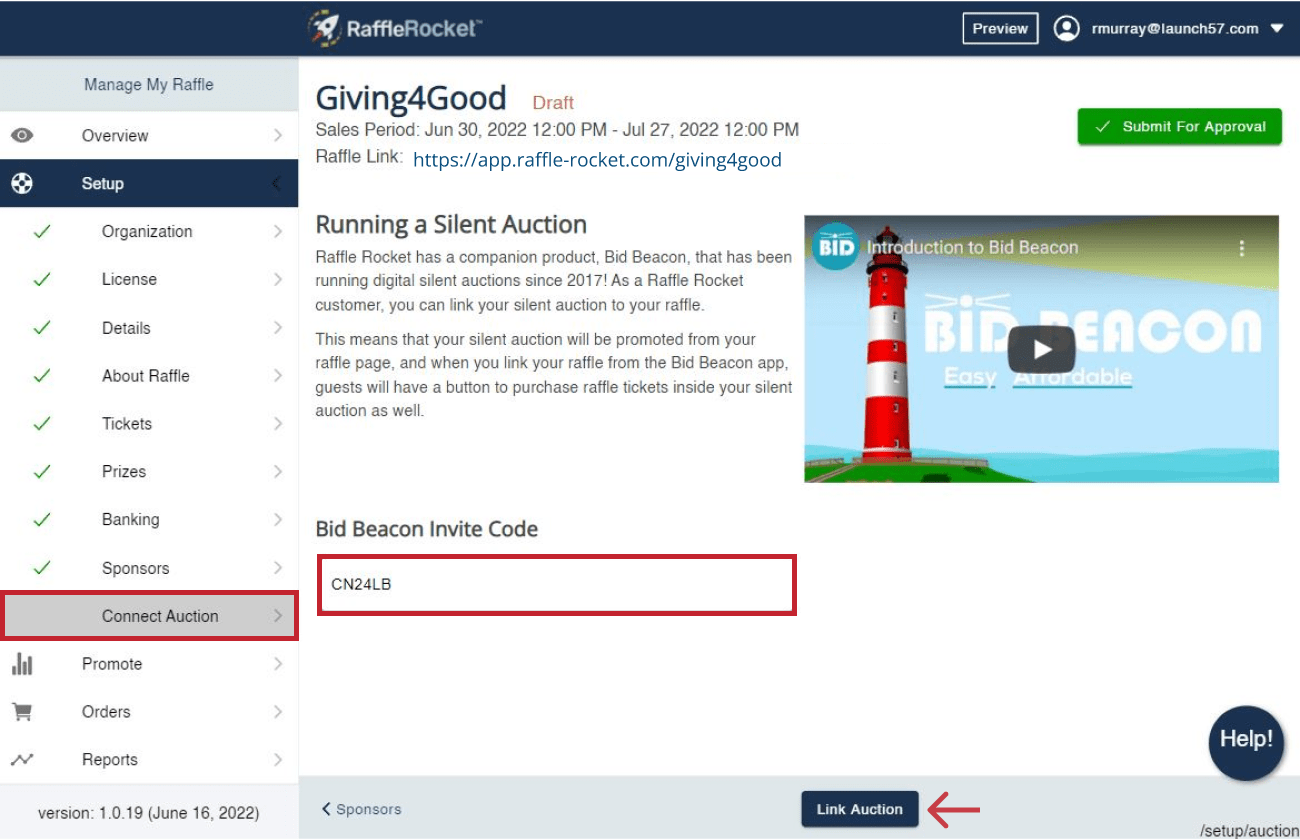Select the Setup menu section
Image resolution: width=1300 pixels, height=840 pixels.
click(x=149, y=184)
